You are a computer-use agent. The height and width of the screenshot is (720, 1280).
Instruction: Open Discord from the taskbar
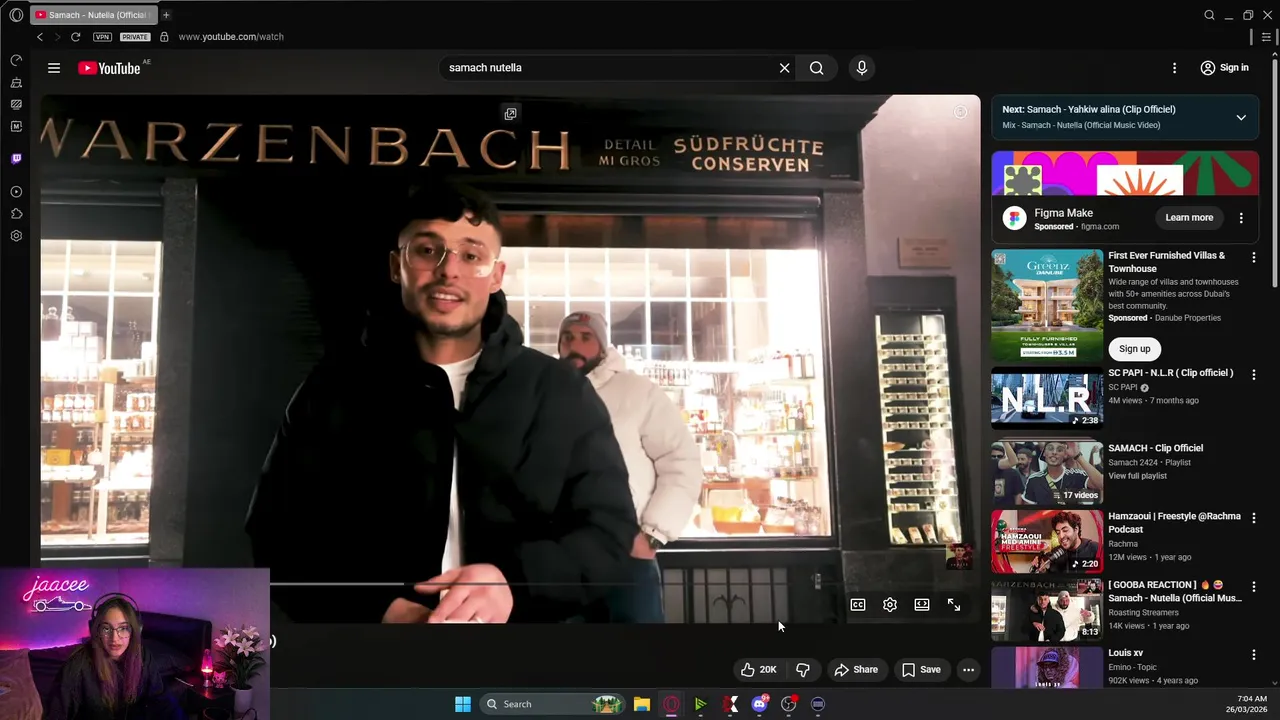tap(759, 704)
